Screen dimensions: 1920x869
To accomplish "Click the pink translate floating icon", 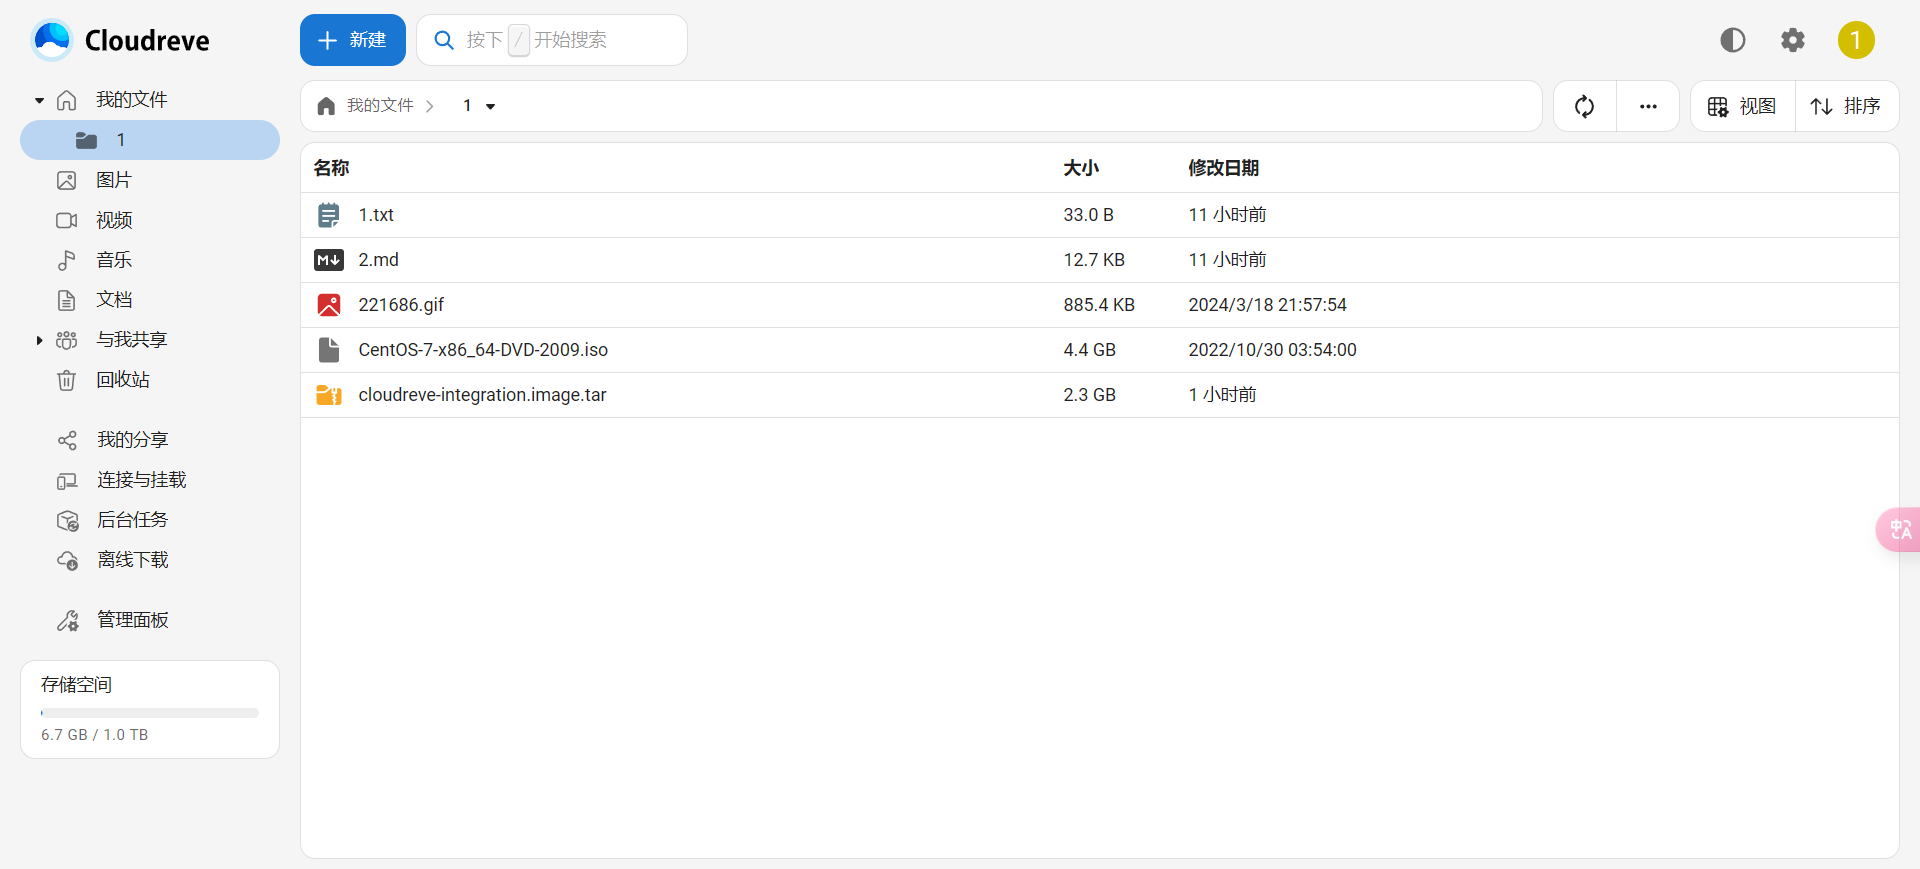I will coord(1900,529).
